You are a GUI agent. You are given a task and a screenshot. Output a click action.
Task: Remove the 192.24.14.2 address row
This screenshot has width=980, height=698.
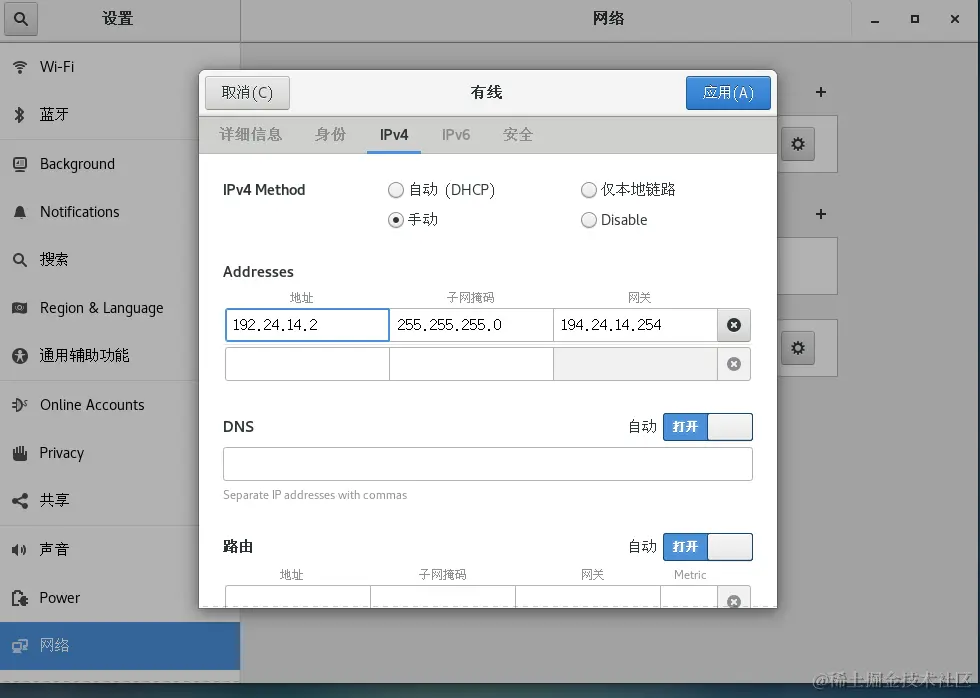click(734, 325)
